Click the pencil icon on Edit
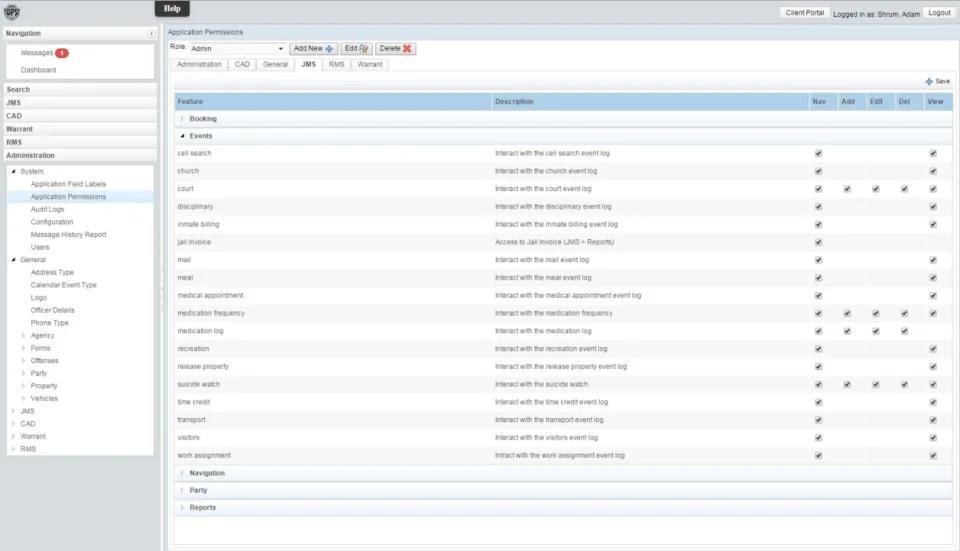Viewport: 960px width, 551px height. click(x=364, y=48)
